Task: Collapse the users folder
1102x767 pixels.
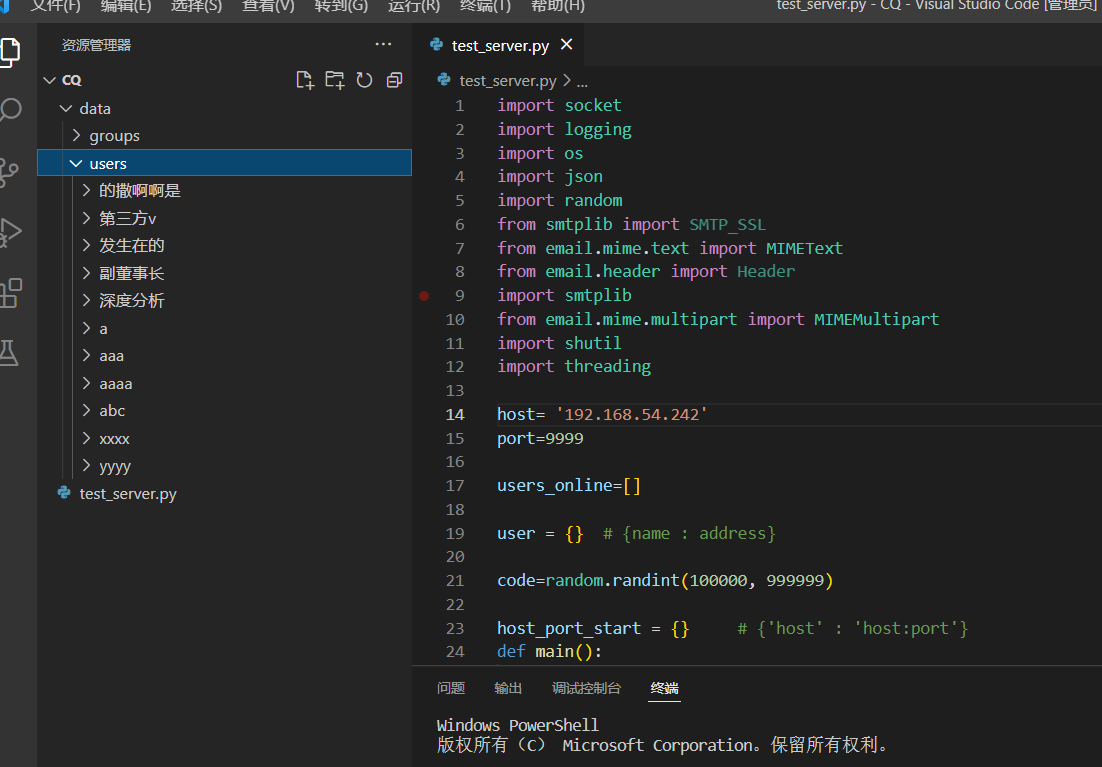Action: click(107, 163)
